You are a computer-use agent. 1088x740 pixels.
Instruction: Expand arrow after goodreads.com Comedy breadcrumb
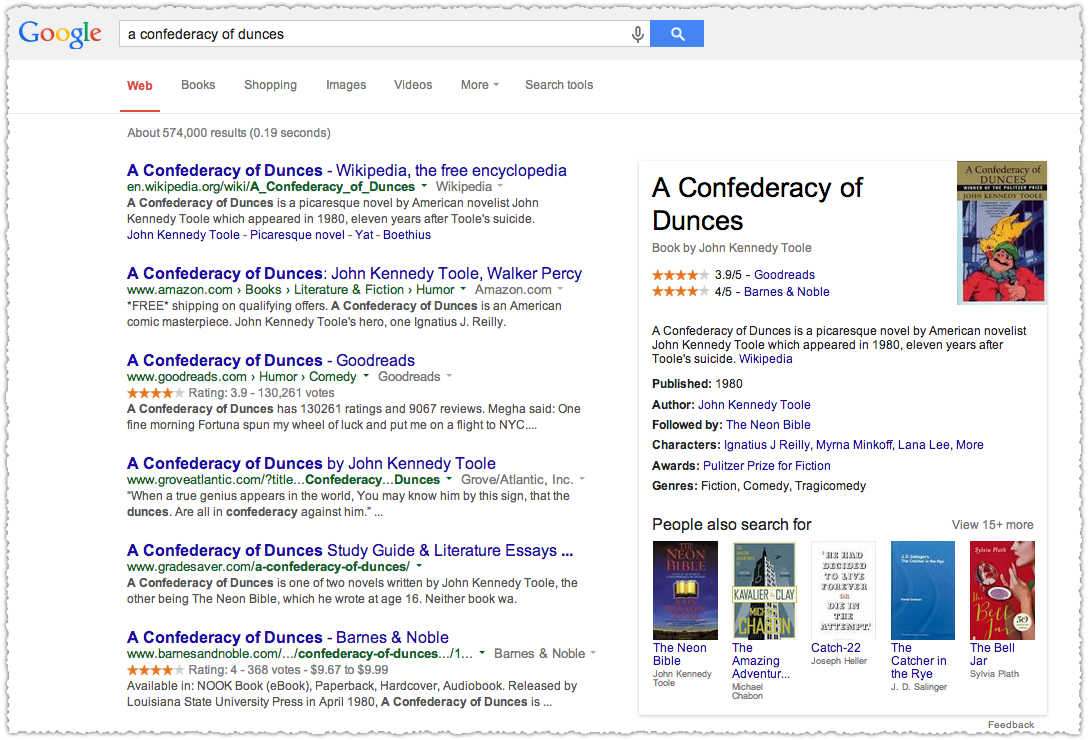tap(366, 376)
